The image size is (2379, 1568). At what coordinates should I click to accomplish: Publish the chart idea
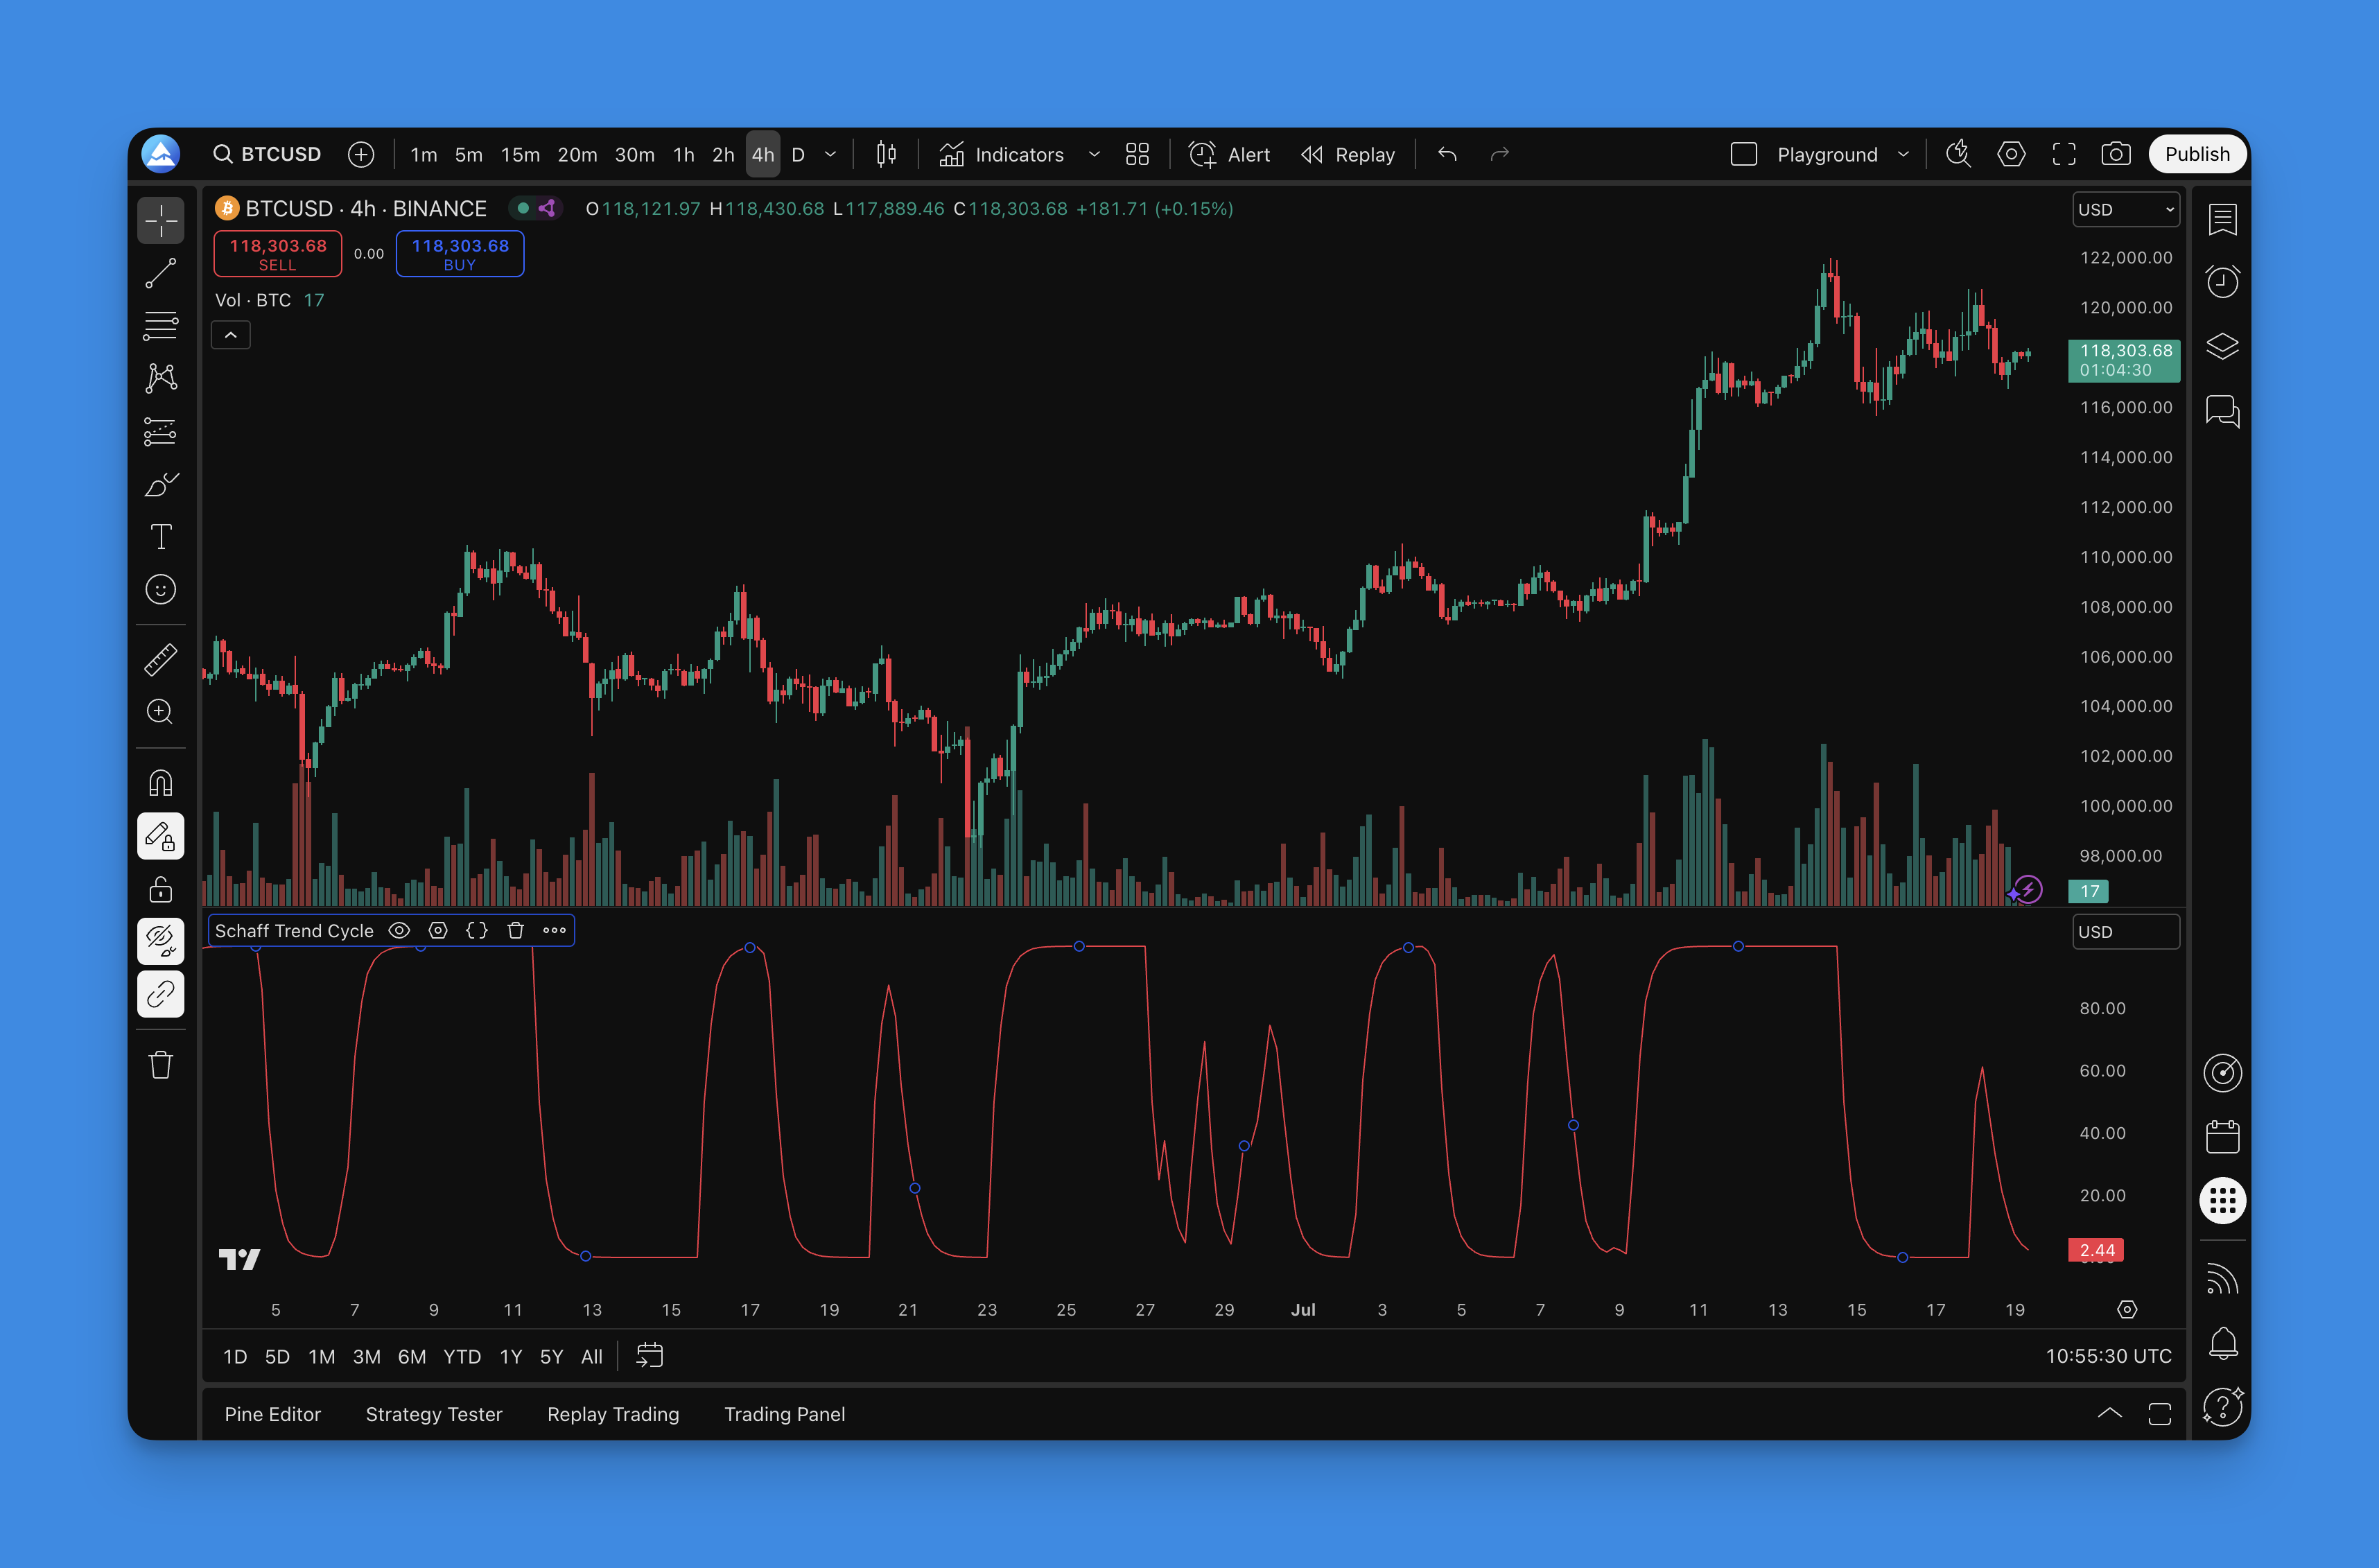2197,154
